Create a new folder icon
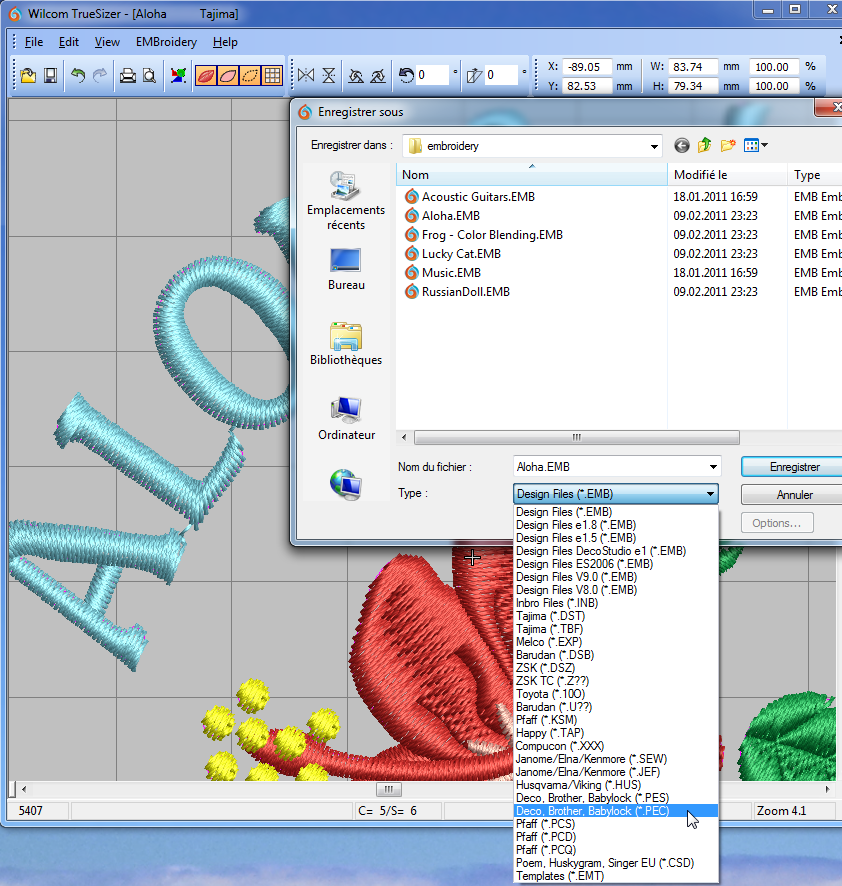This screenshot has width=842, height=886. pyautogui.click(x=728, y=146)
